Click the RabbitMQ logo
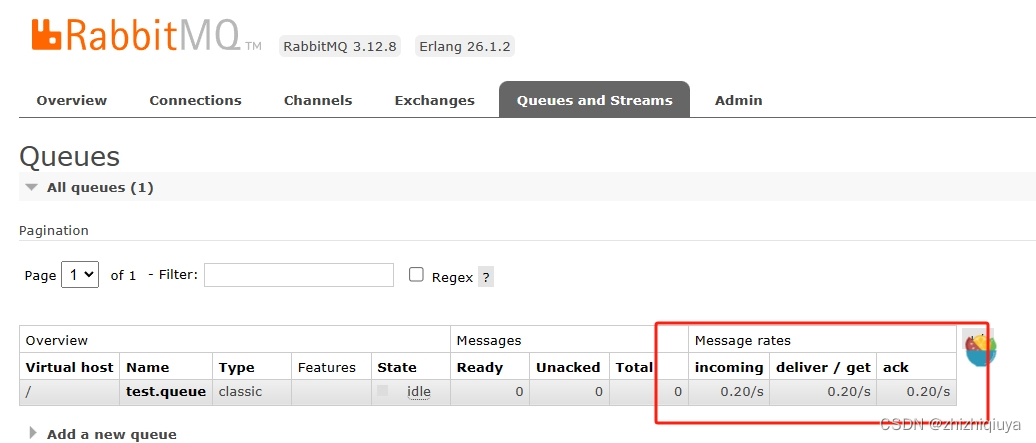The width and height of the screenshot is (1036, 443). tap(146, 34)
